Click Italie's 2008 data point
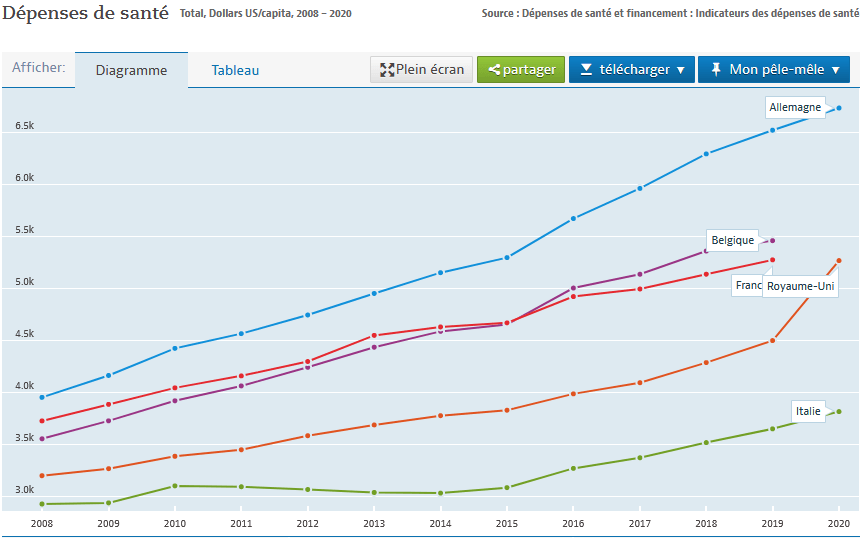The height and width of the screenshot is (538, 868). tap(42, 504)
